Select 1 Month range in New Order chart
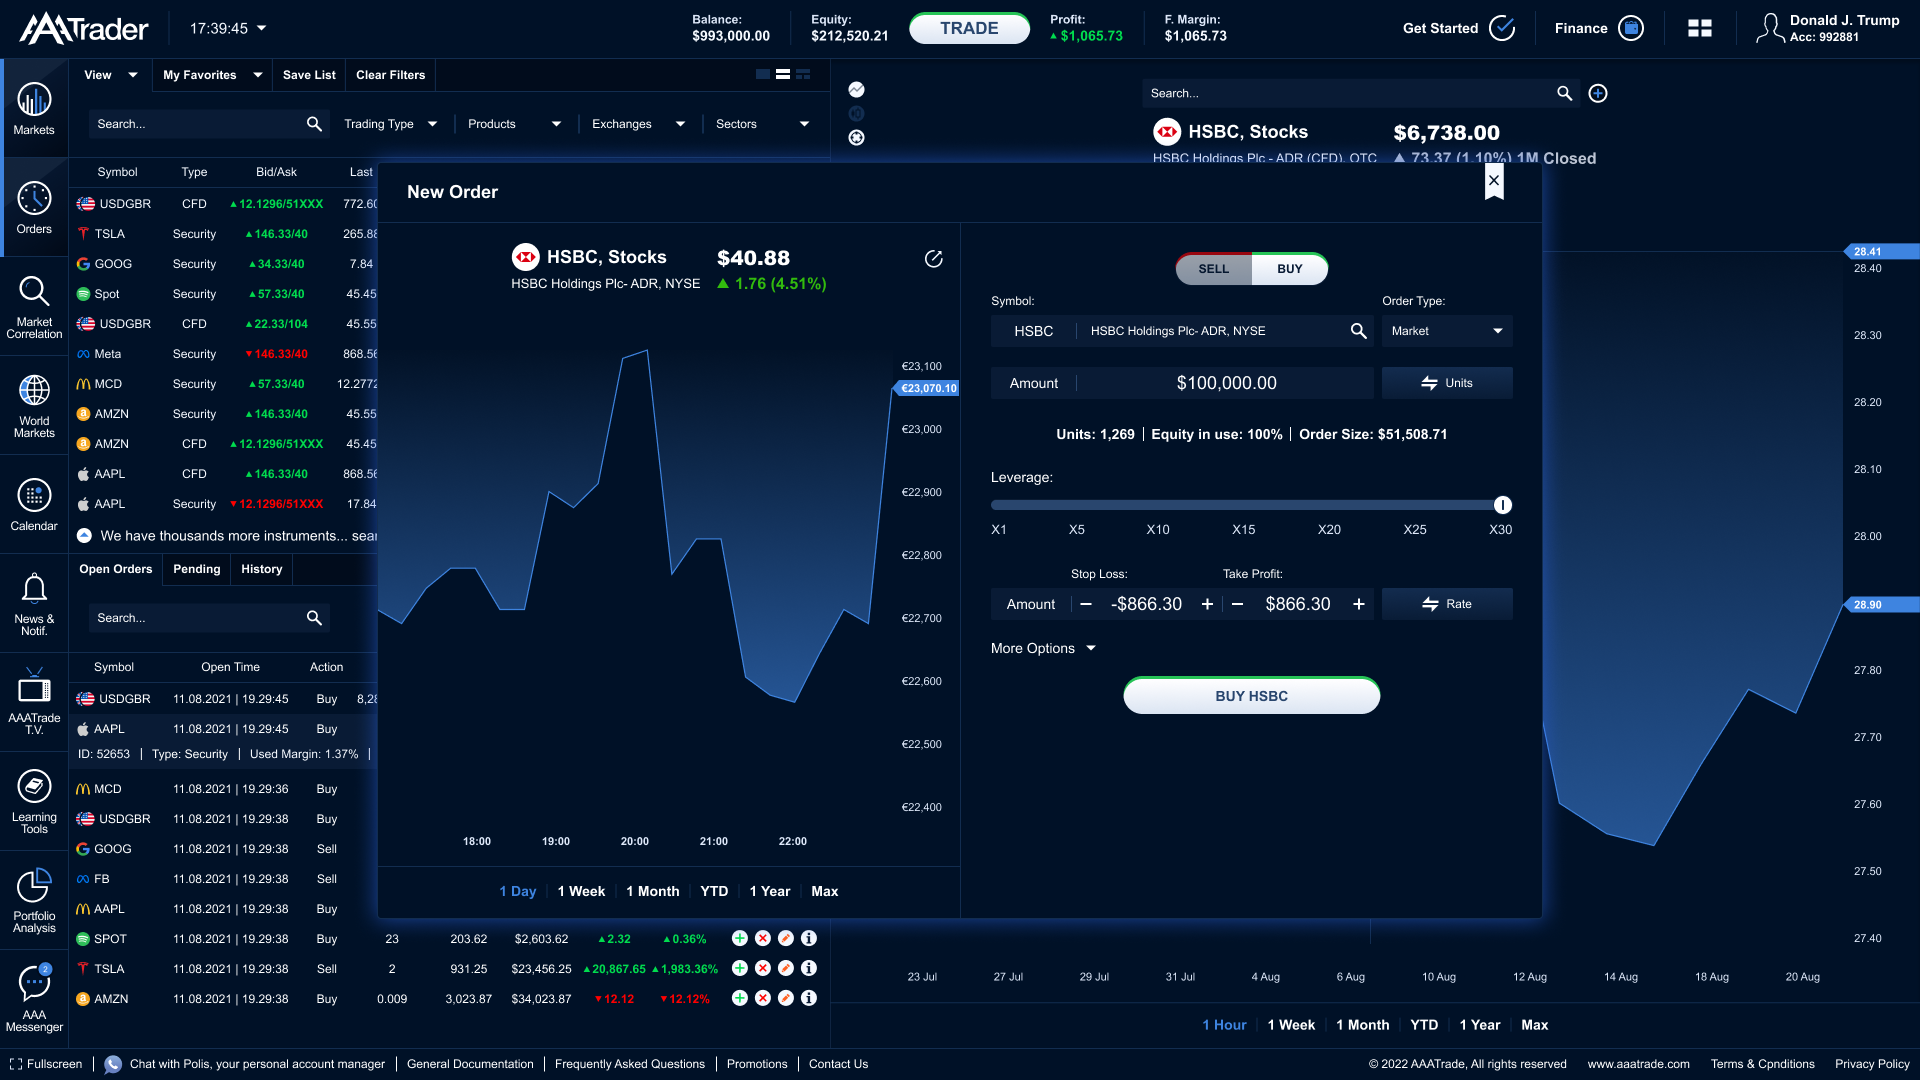The width and height of the screenshot is (1920, 1080). 652,891
